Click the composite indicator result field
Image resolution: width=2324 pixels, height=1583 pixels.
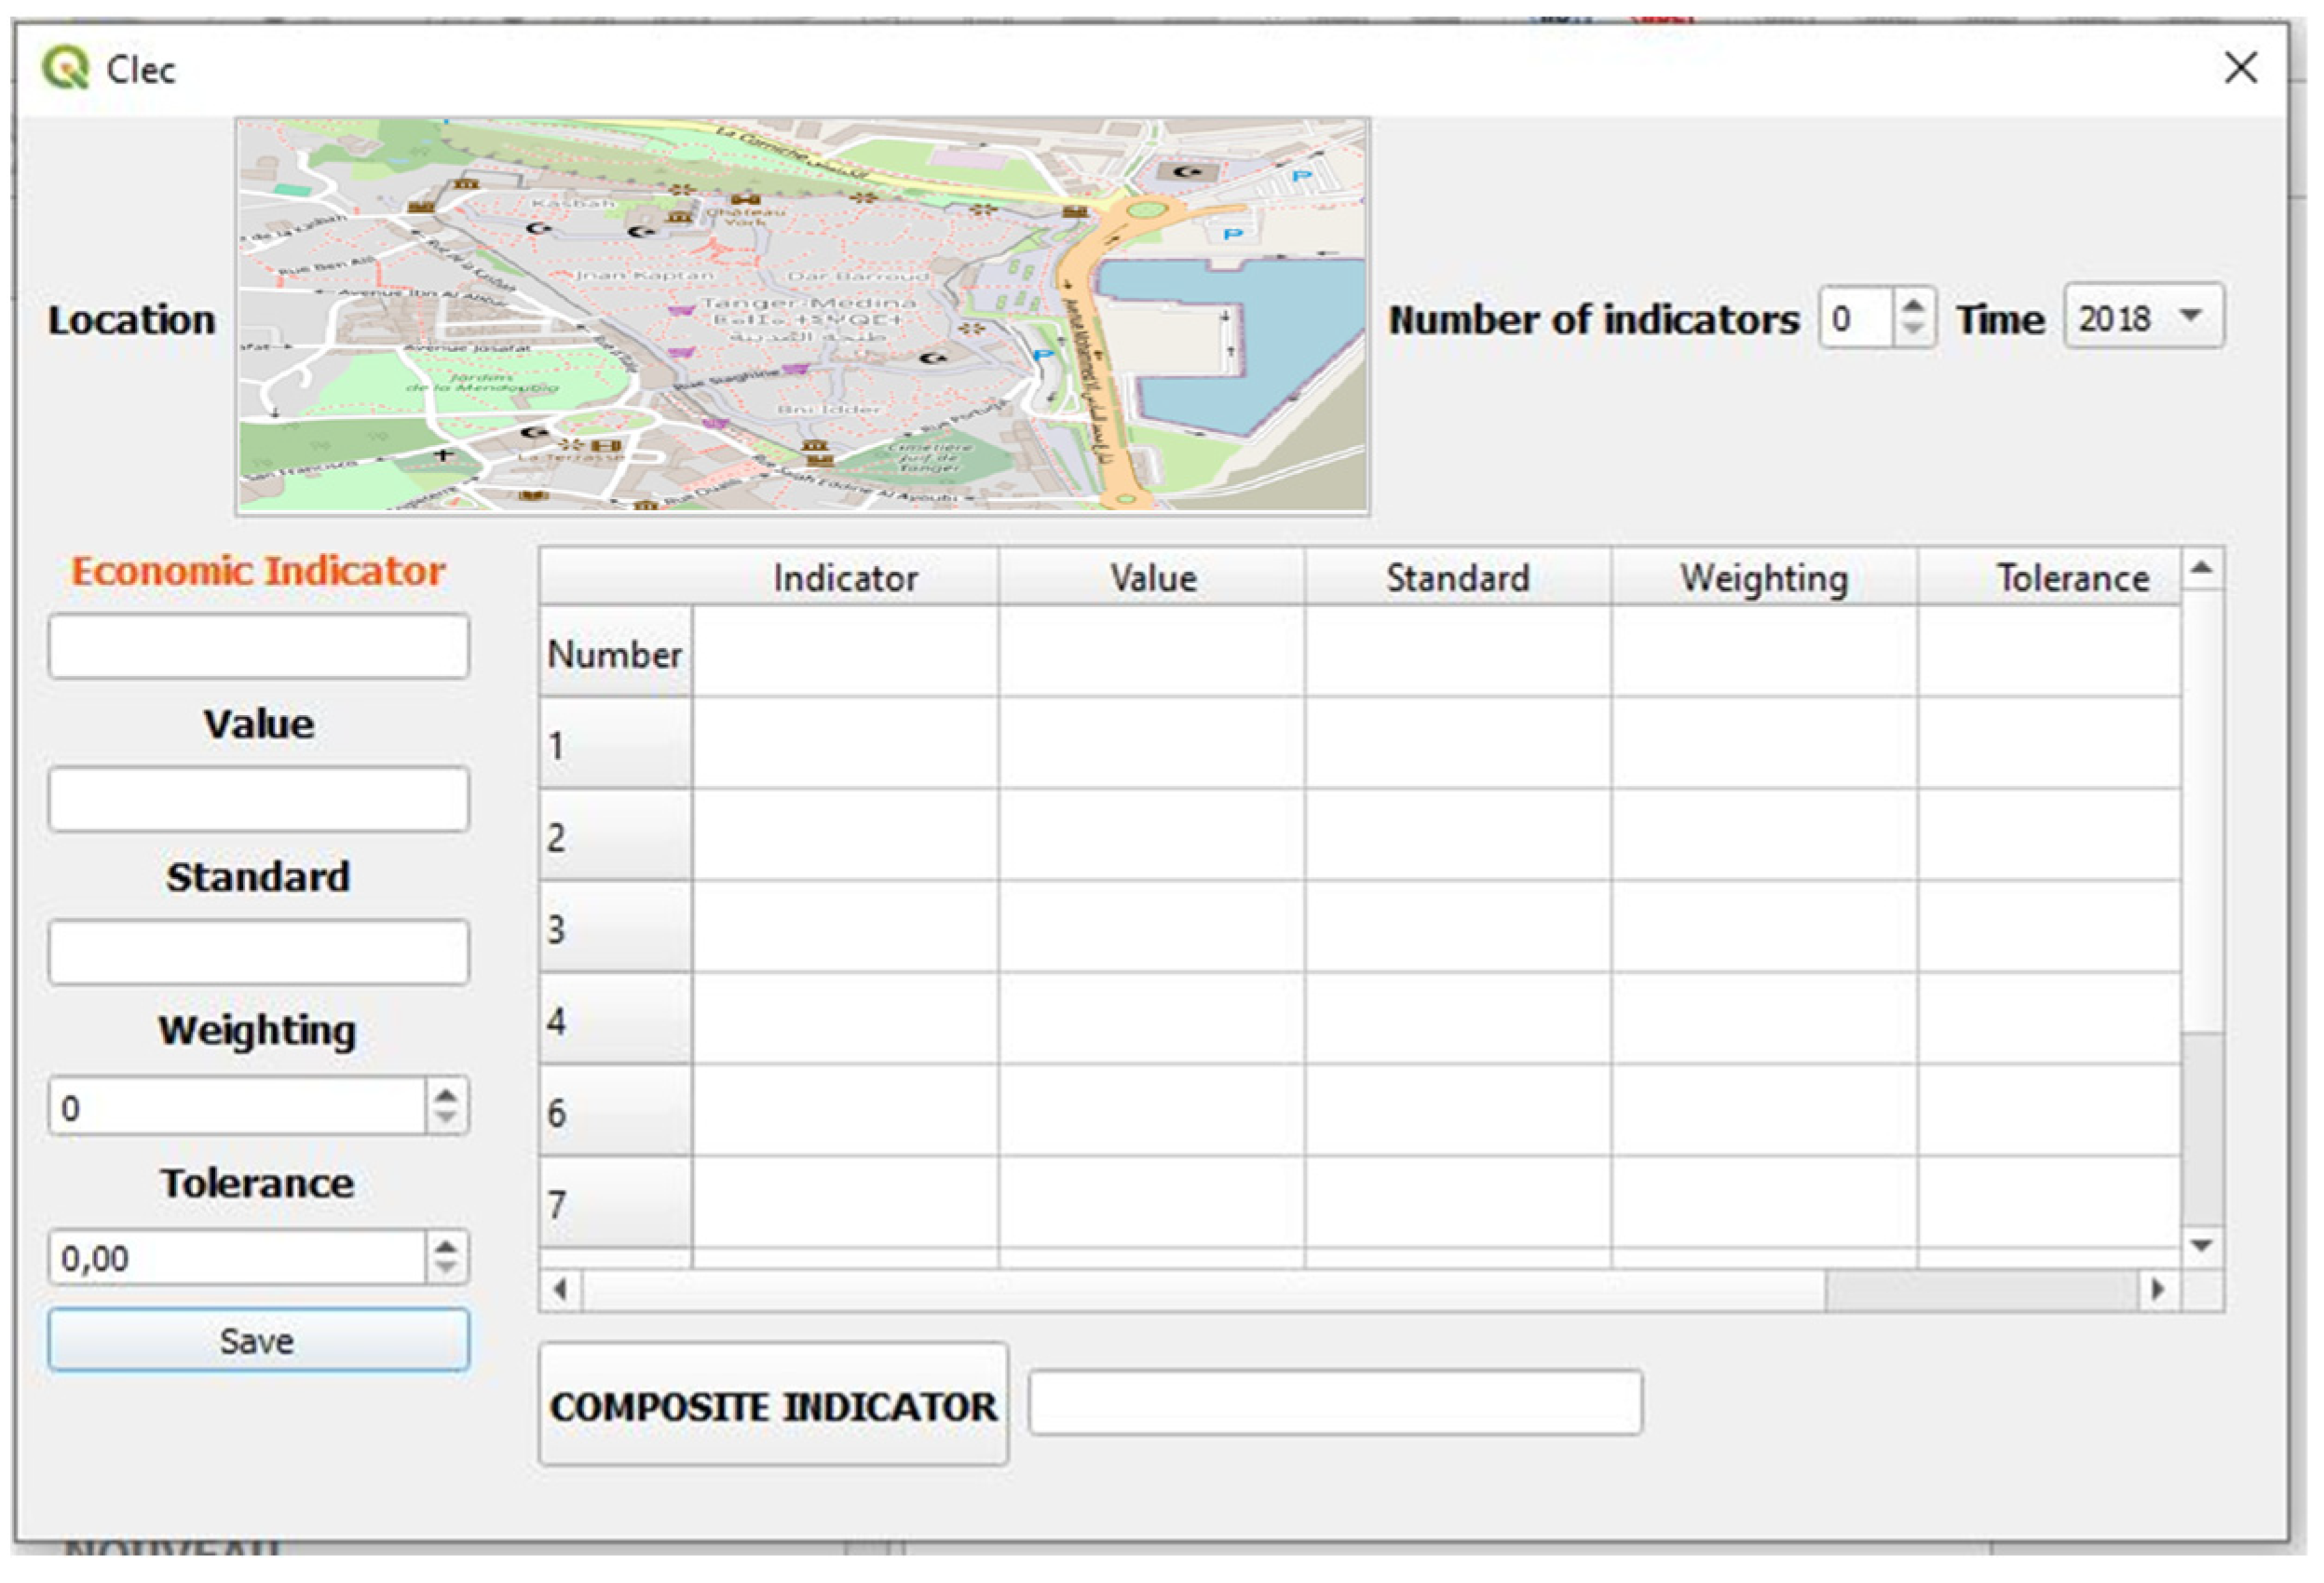(1334, 1403)
